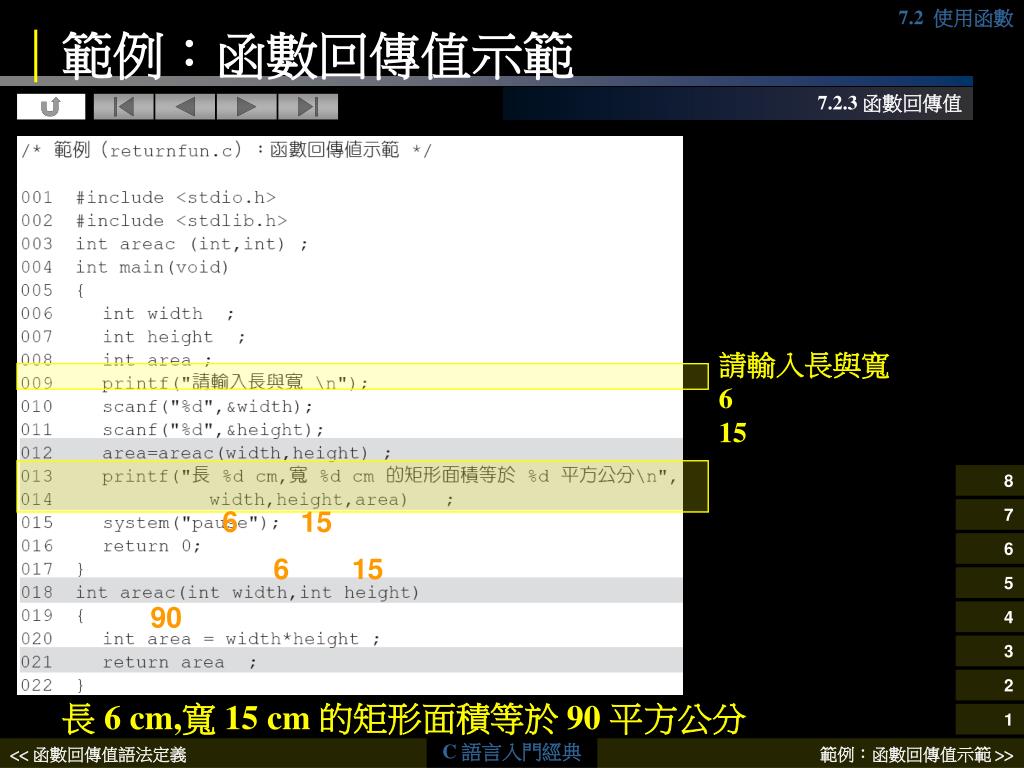
Task: Click line 009 printf 請輸入長與寬
Action: tap(195, 382)
